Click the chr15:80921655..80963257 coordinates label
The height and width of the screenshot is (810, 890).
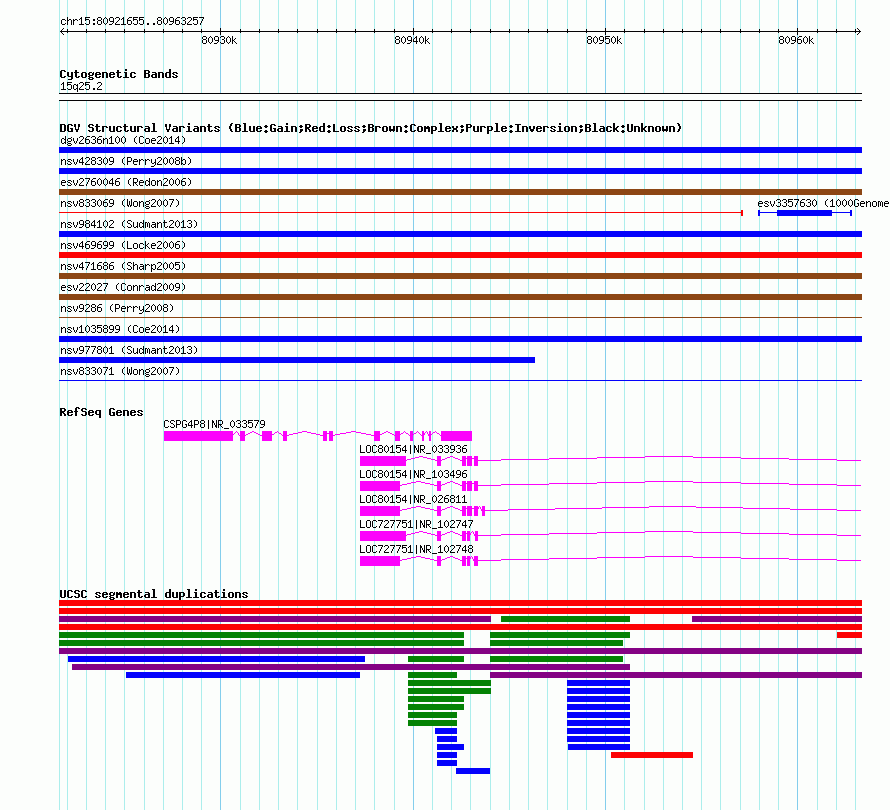coord(132,21)
